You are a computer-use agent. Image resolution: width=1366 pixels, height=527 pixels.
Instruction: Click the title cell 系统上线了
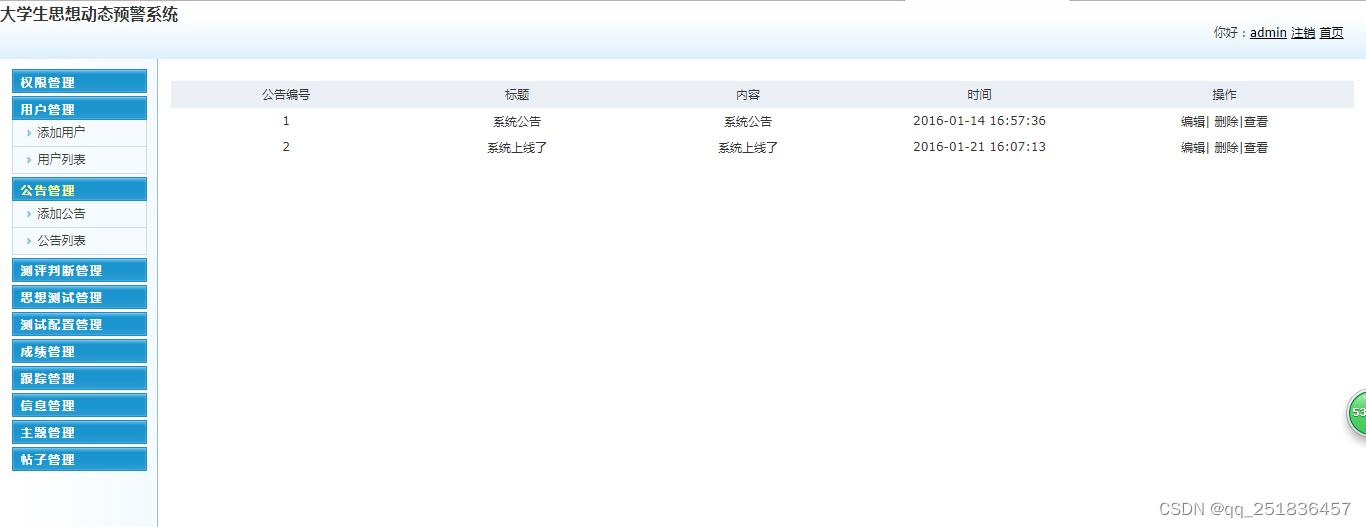click(x=517, y=147)
